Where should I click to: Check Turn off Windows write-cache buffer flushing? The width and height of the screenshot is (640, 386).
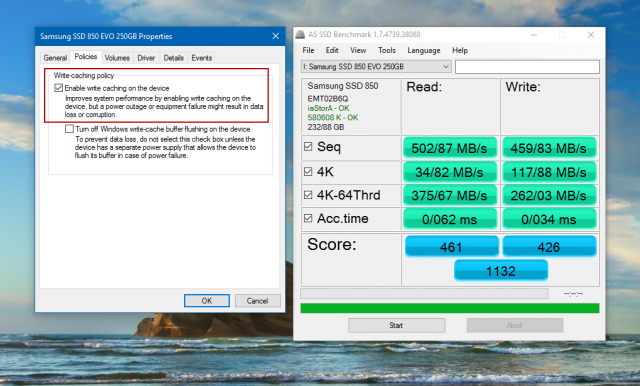(69, 129)
